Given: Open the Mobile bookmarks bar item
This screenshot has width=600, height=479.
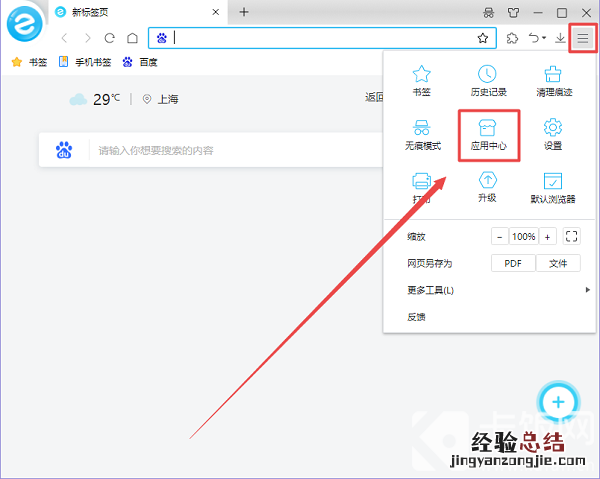Looking at the screenshot, I should [x=85, y=62].
